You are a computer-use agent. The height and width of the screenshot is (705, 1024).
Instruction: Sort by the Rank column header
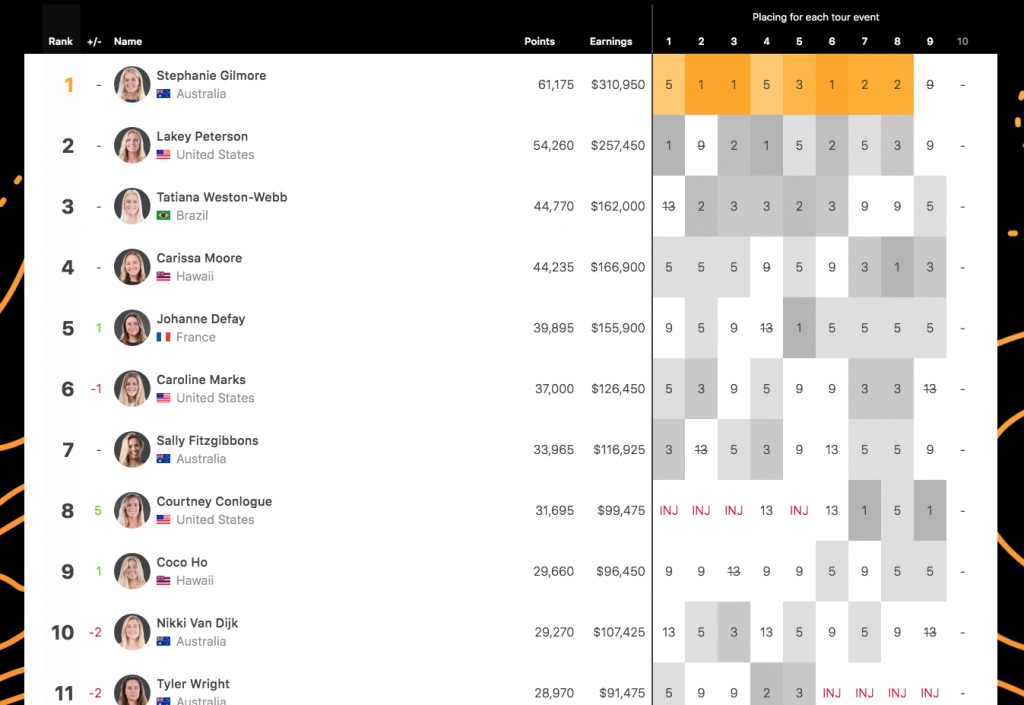click(x=61, y=41)
